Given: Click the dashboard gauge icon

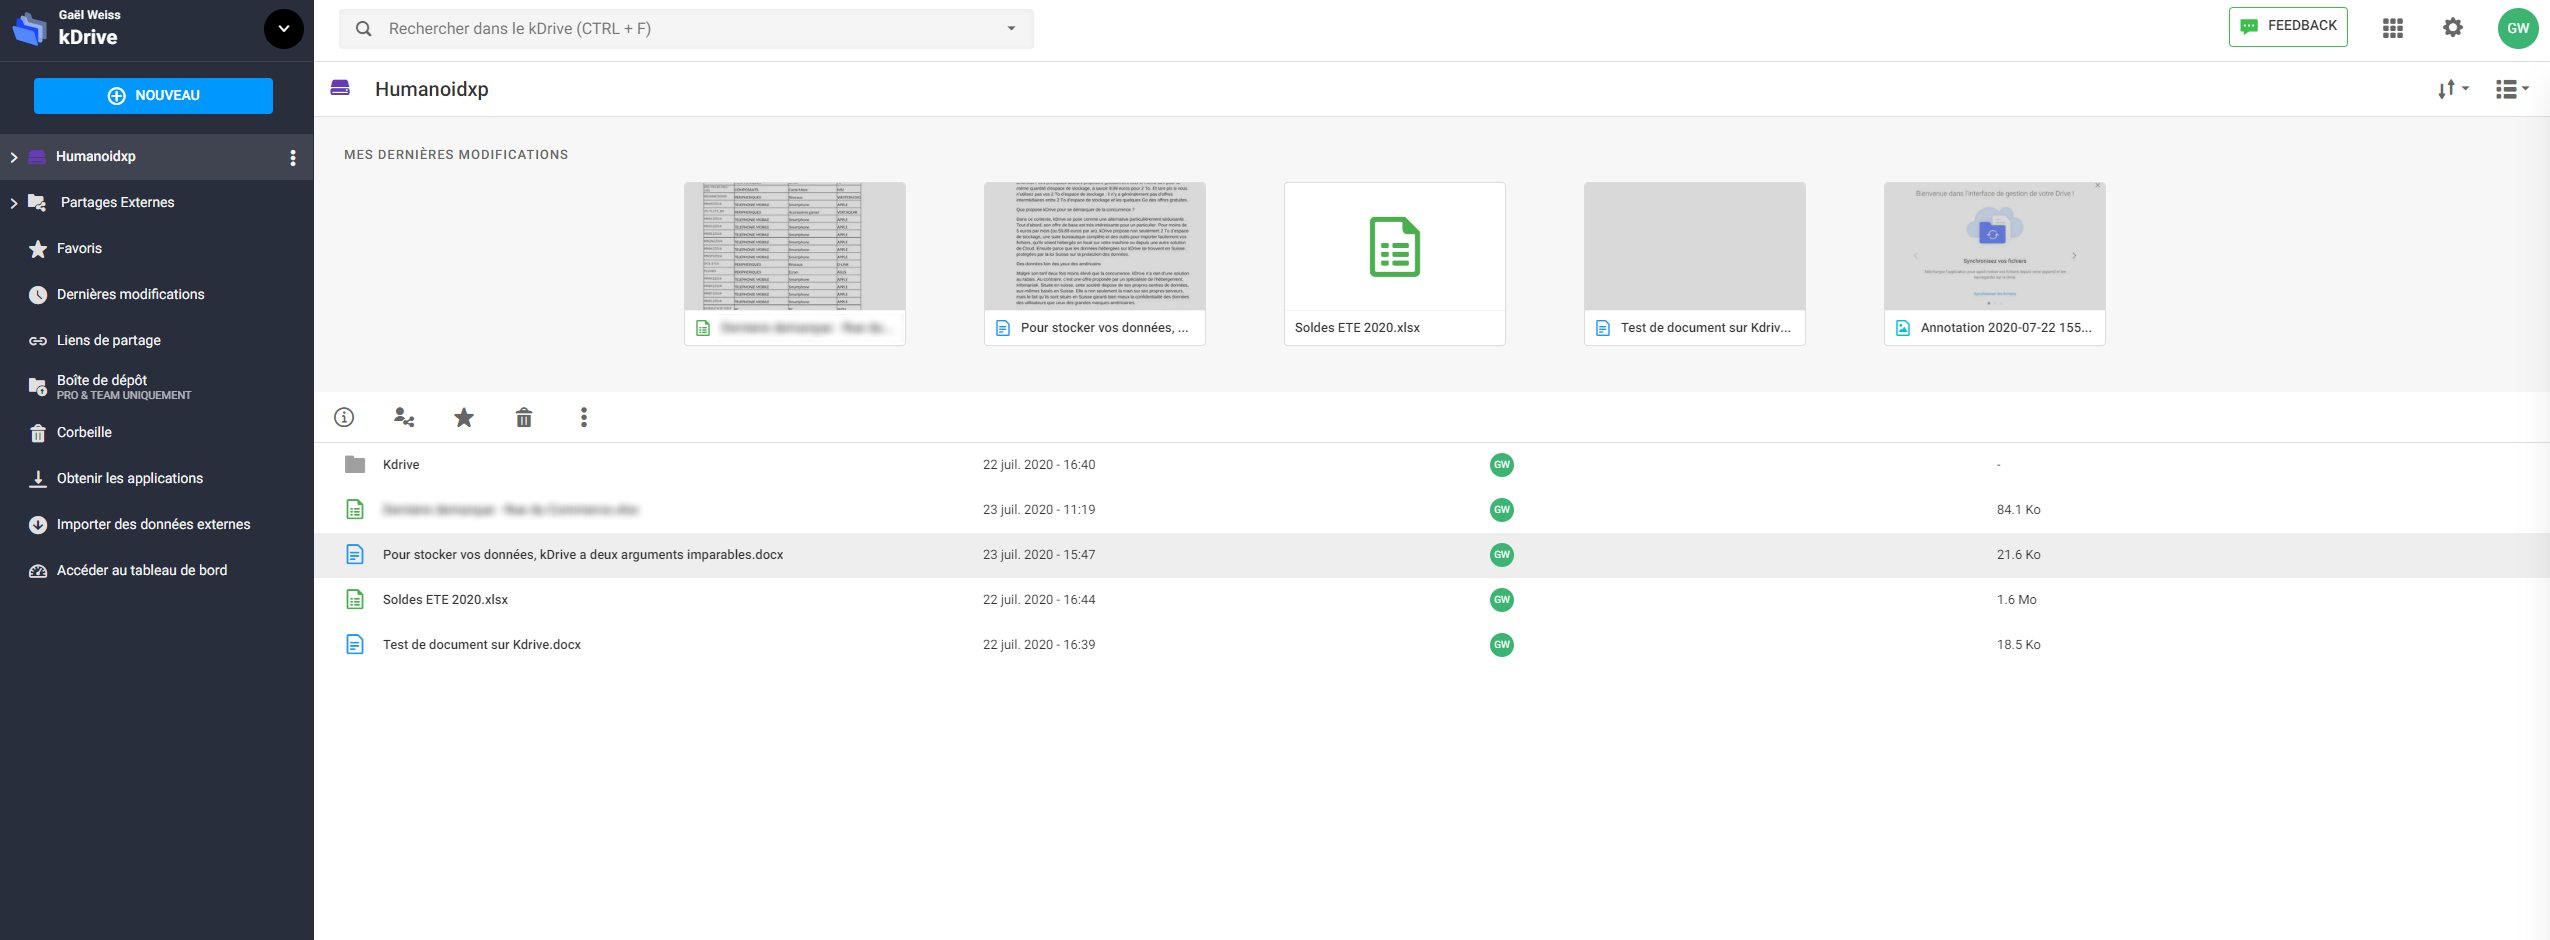Looking at the screenshot, I should pyautogui.click(x=38, y=571).
